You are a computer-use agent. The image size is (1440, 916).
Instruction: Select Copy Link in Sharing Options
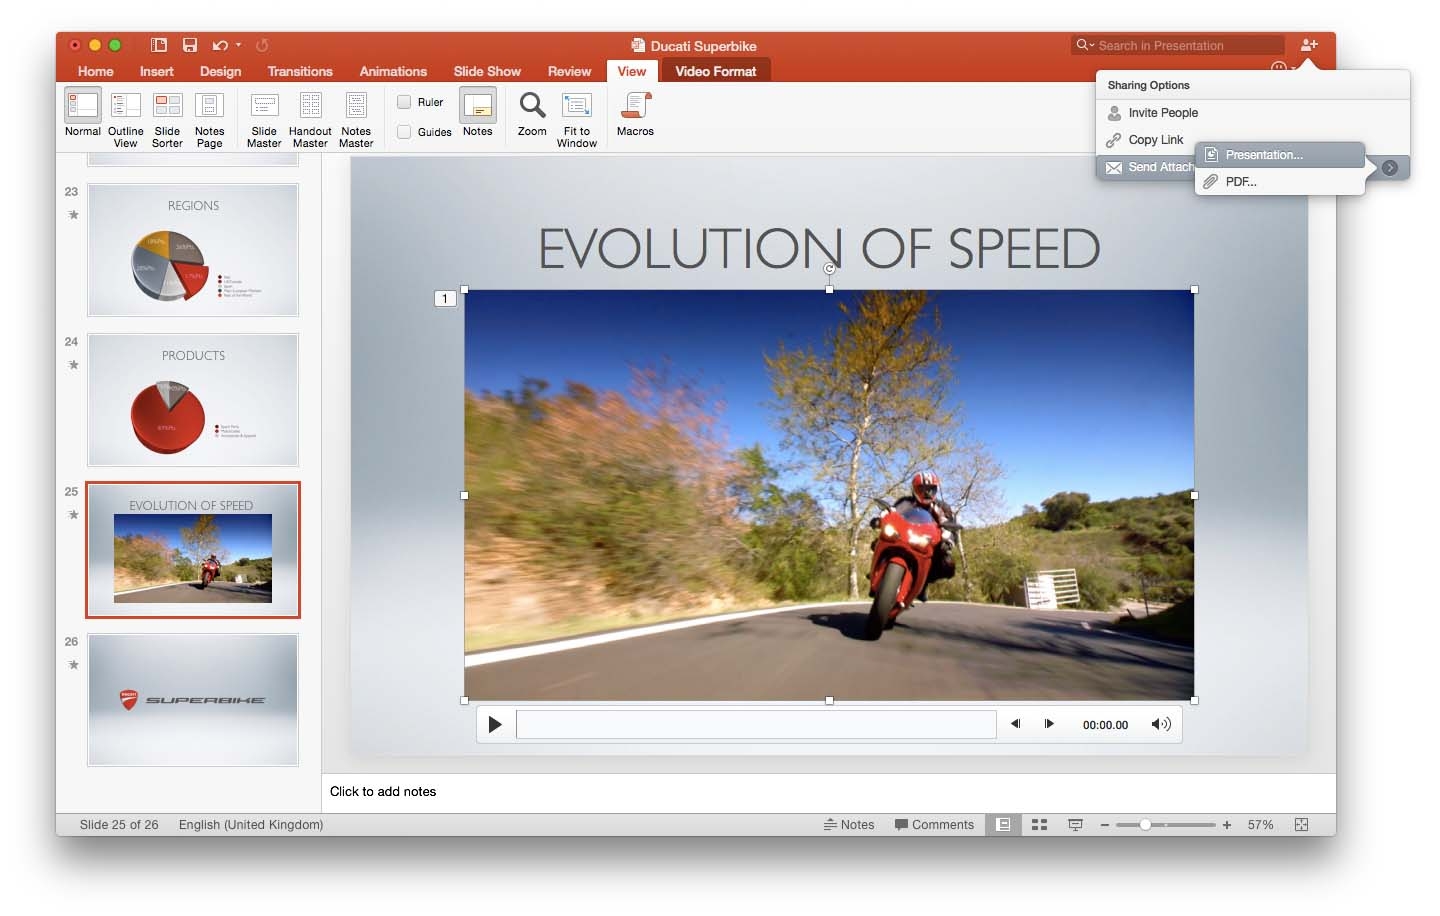pos(1156,140)
